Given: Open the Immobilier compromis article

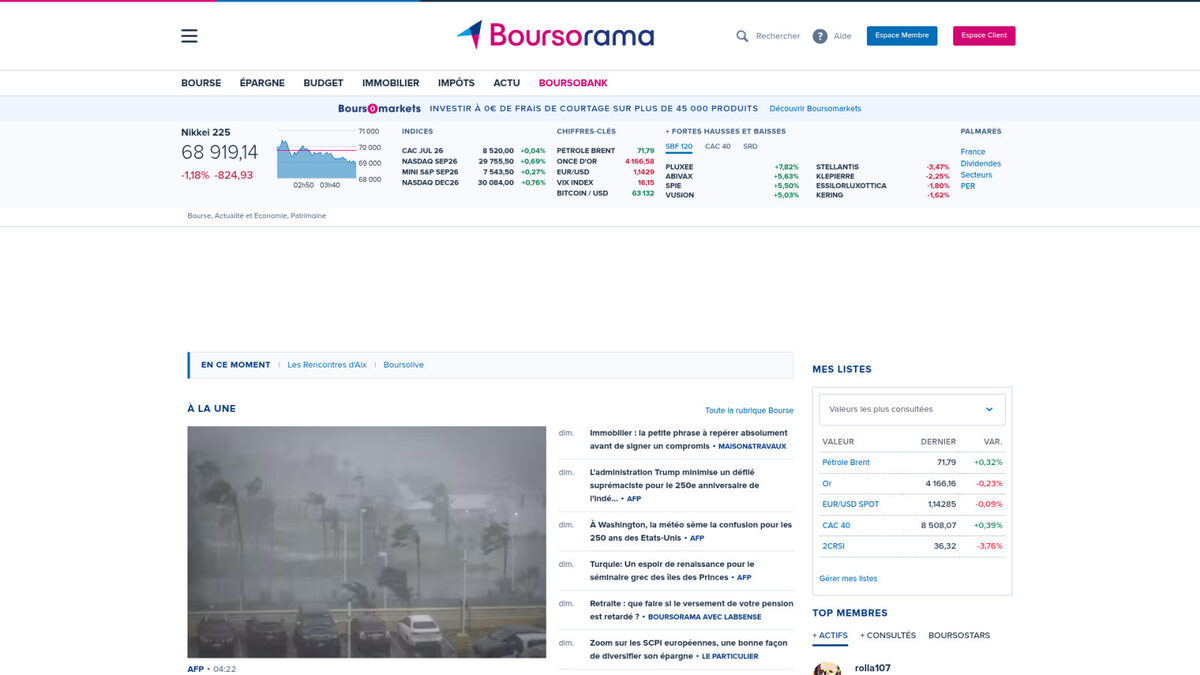Looking at the screenshot, I should [x=688, y=439].
